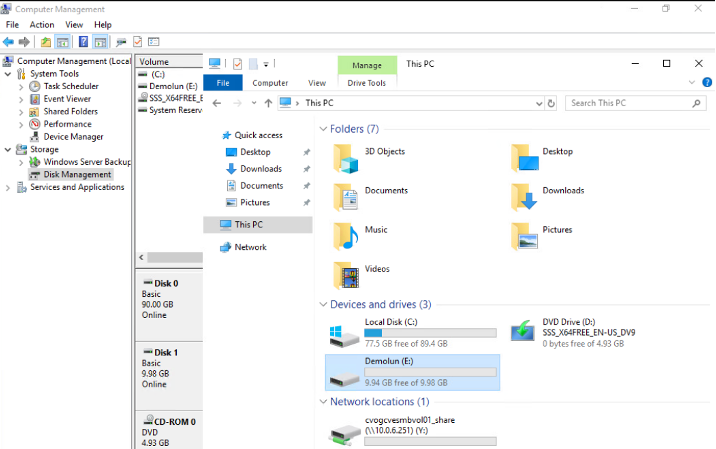
Task: Collapse the Folders (7) group
Action: [x=323, y=129]
